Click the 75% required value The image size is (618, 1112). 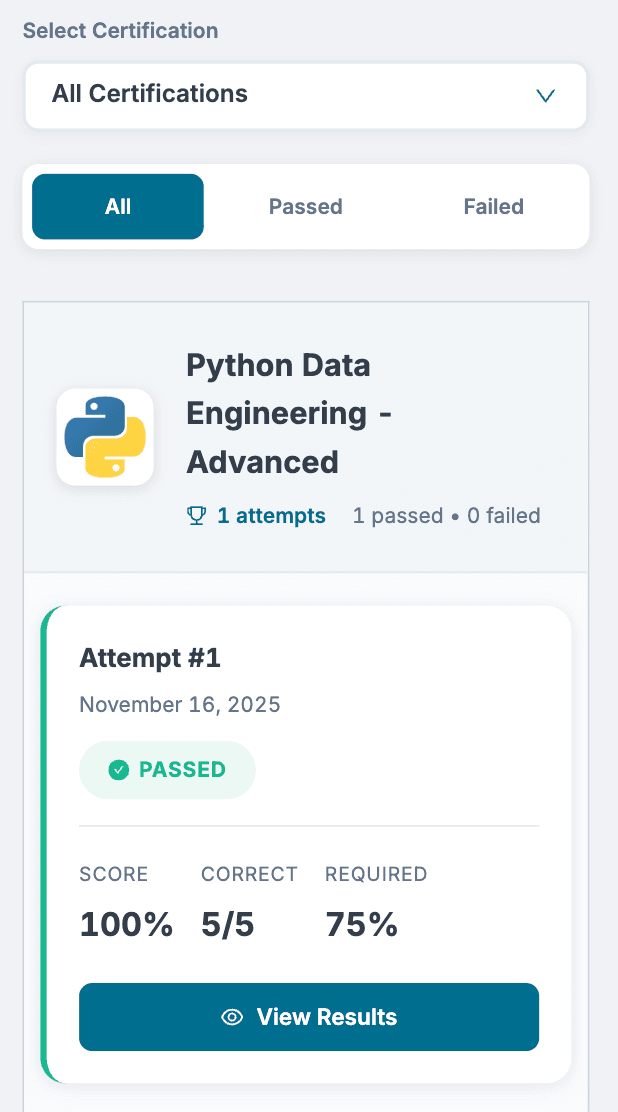pyautogui.click(x=361, y=925)
